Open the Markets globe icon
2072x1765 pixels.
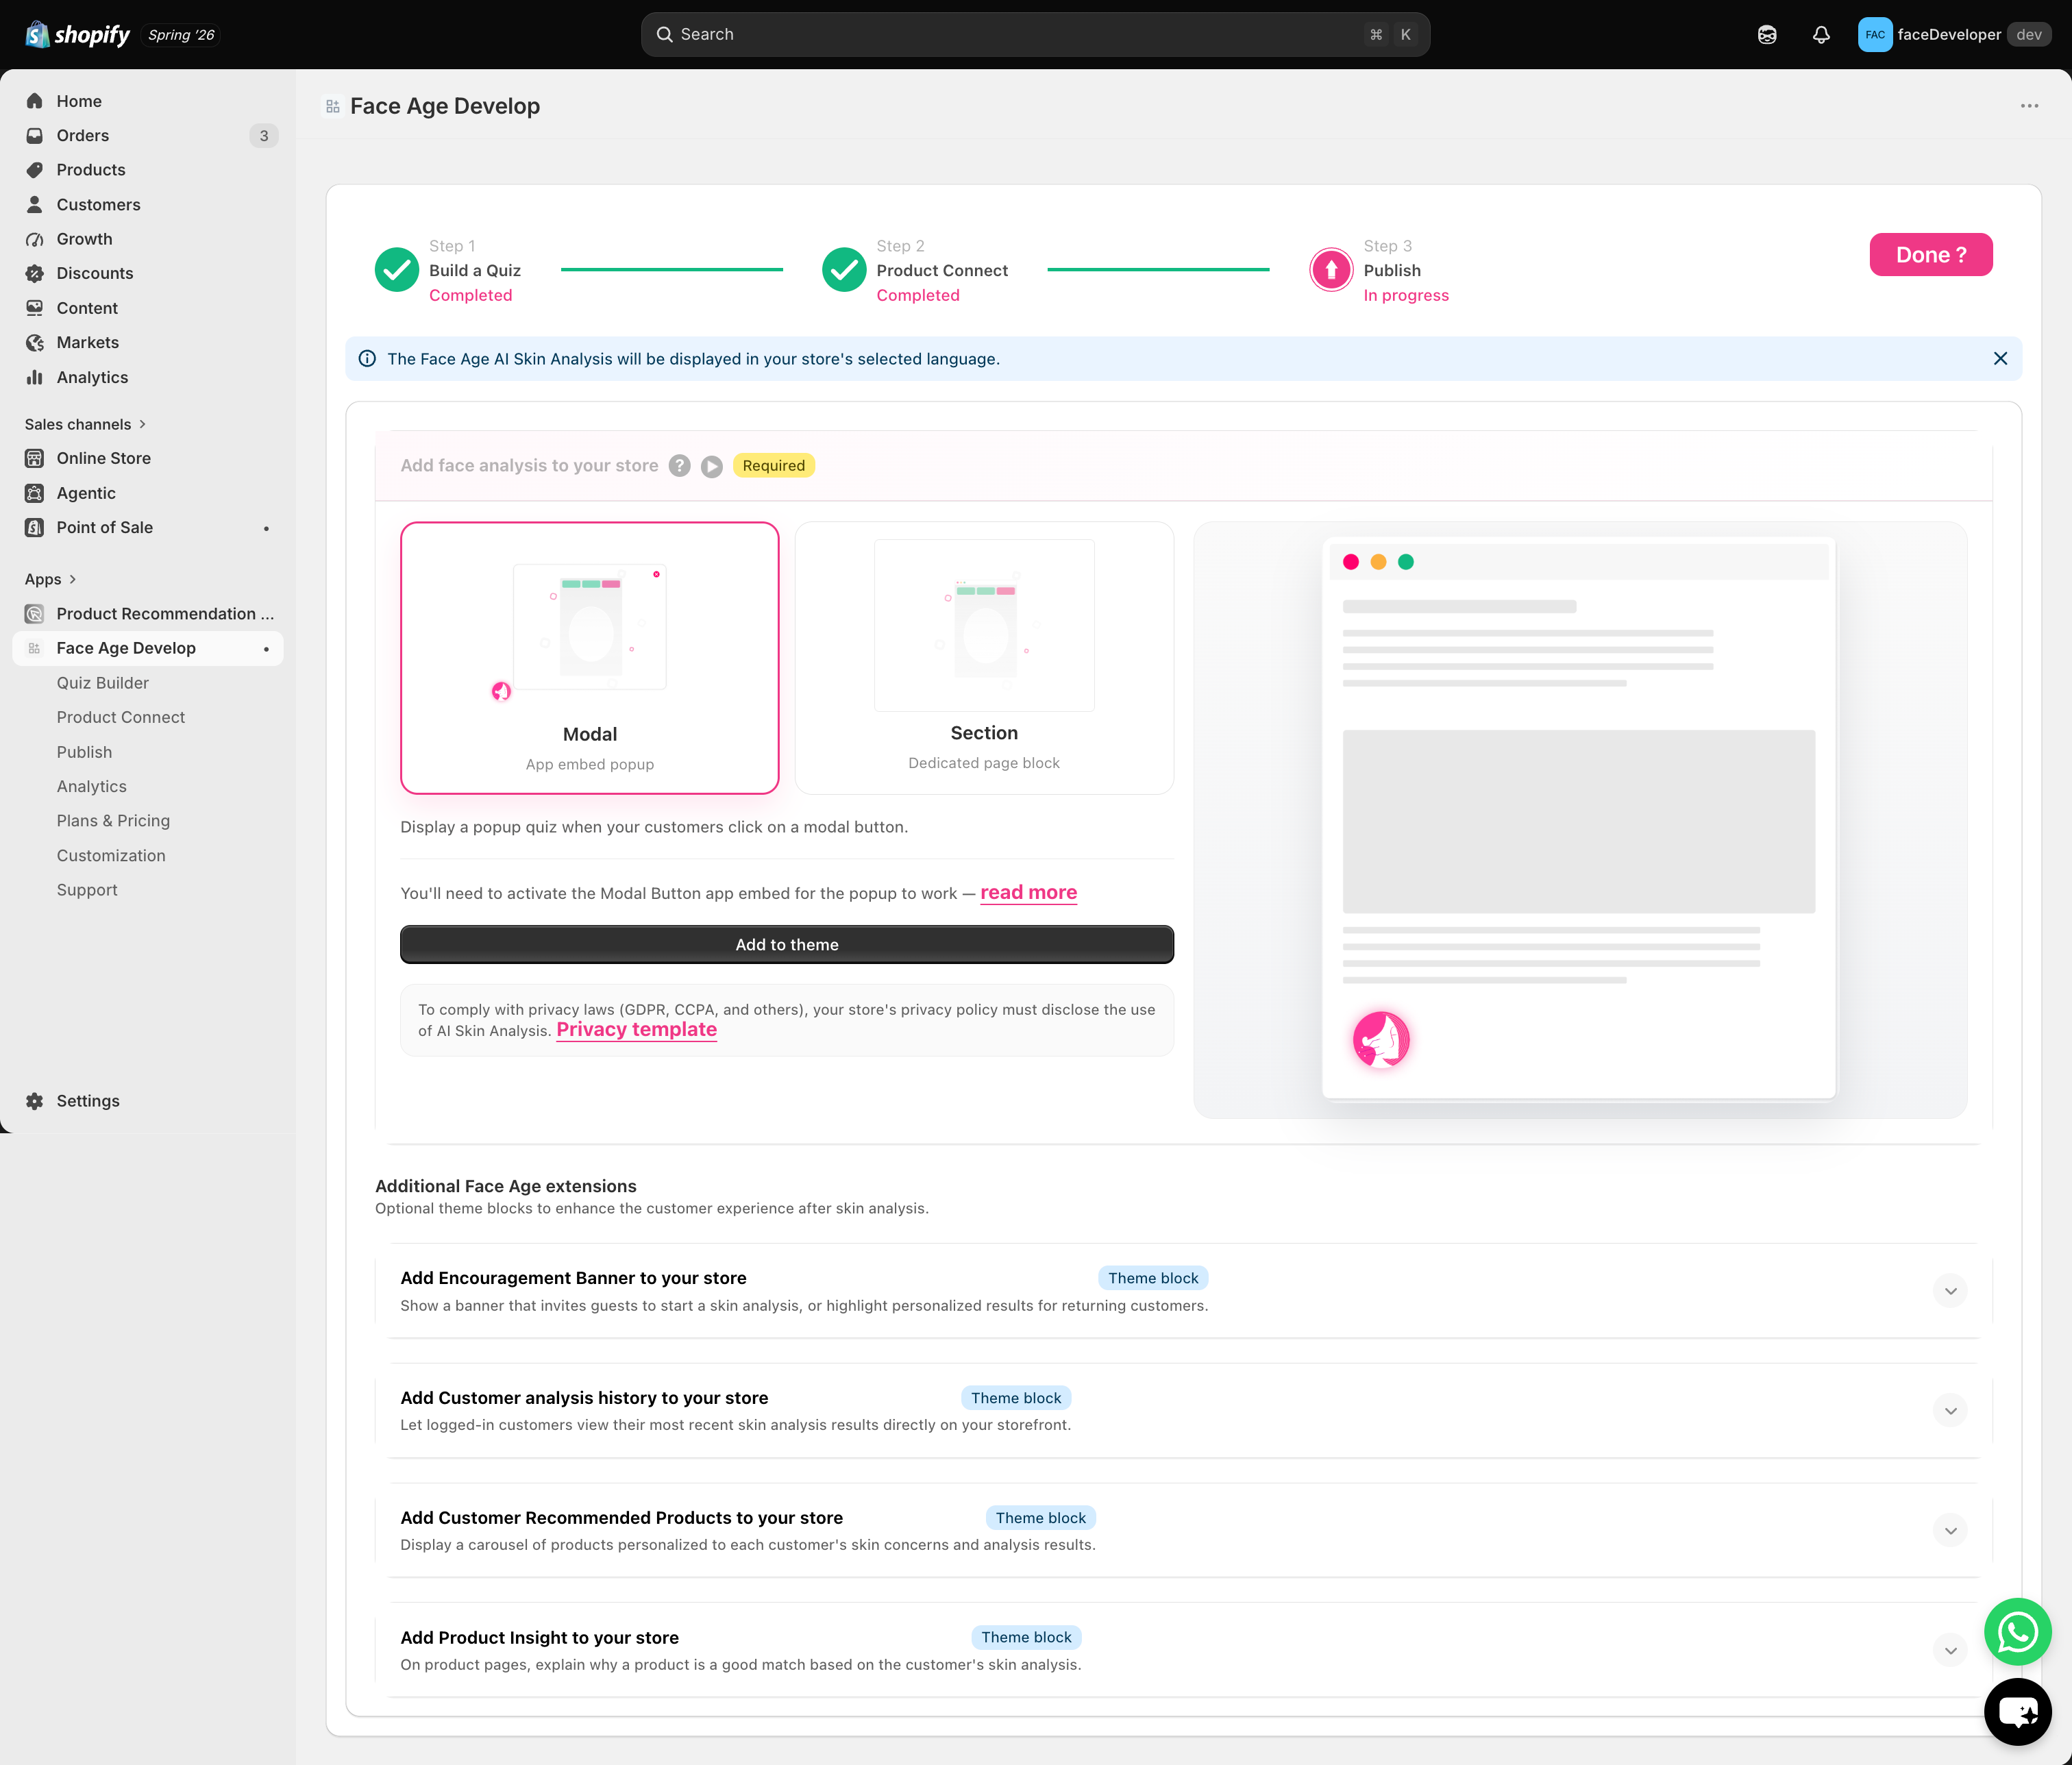(35, 342)
